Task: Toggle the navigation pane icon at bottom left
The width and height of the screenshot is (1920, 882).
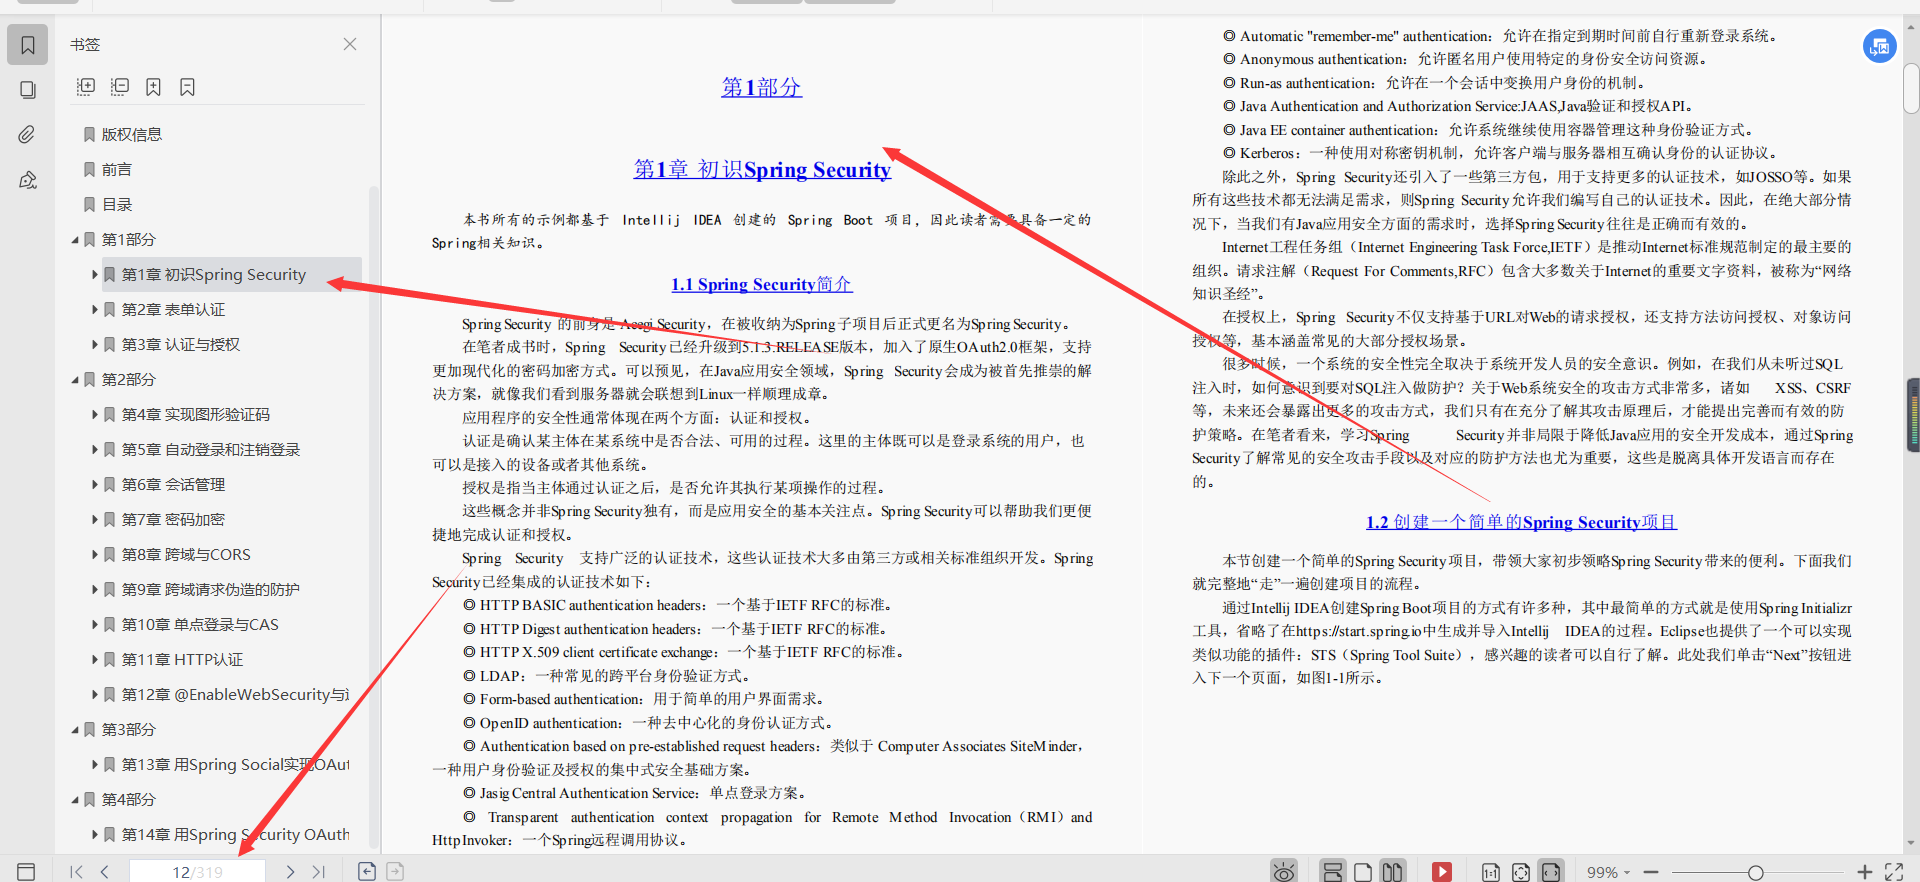Action: click(x=27, y=872)
